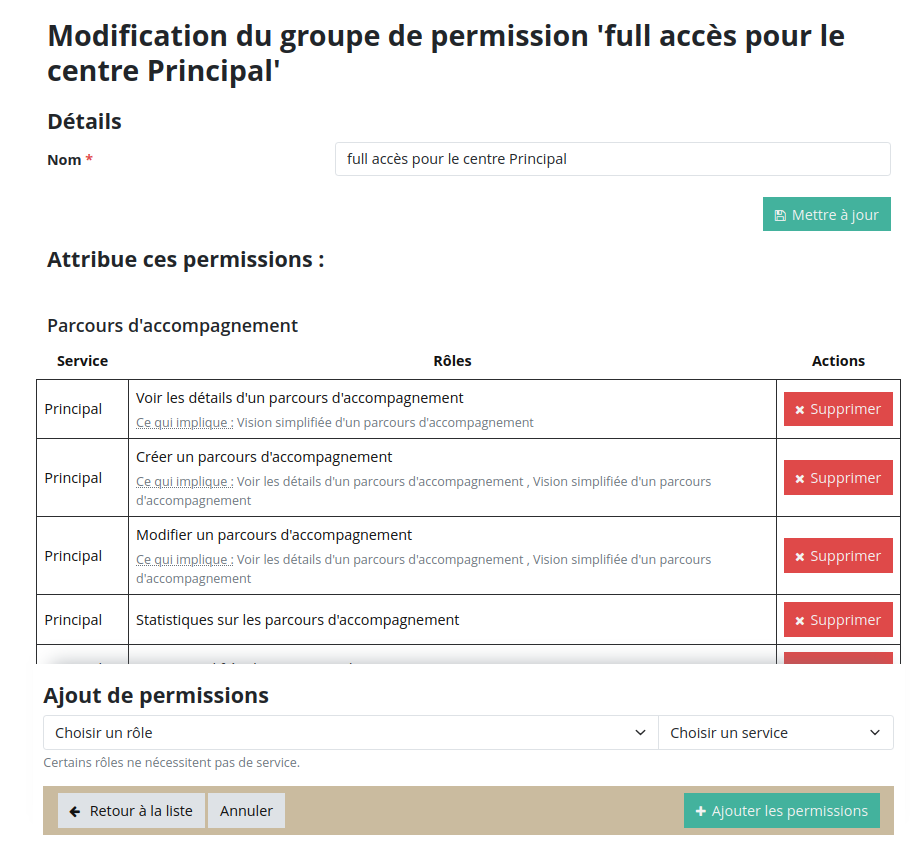This screenshot has height=845, width=910.
Task: Click the X icon in the Supprimer button for 'Modifier un parcours'
Action: pyautogui.click(x=800, y=557)
